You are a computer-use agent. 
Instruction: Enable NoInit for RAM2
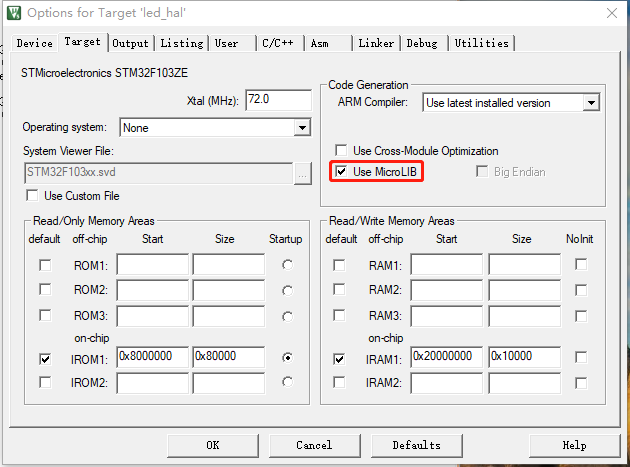(x=581, y=290)
